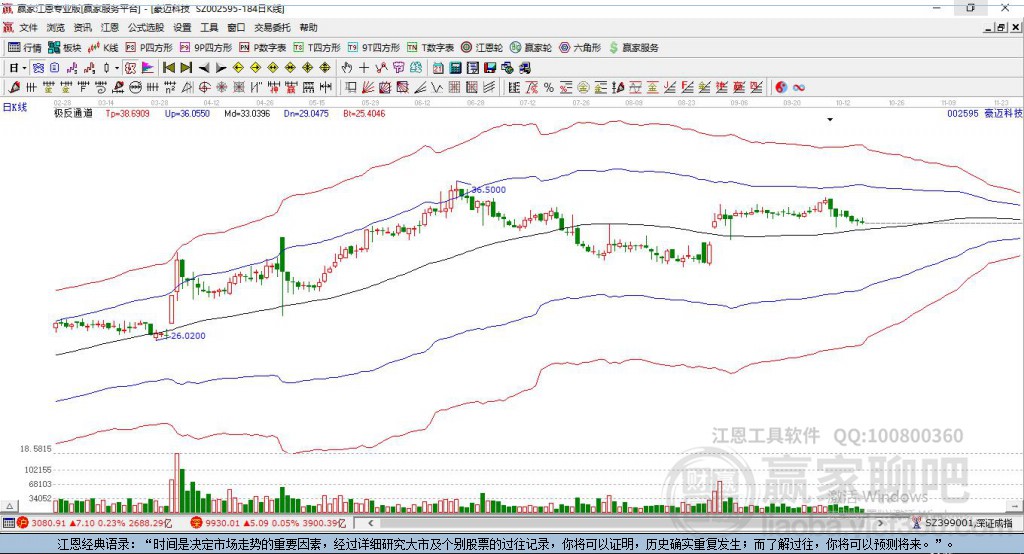The height and width of the screenshot is (554, 1024).
Task: Open the 赢家轮 wheel tool
Action: [531, 48]
